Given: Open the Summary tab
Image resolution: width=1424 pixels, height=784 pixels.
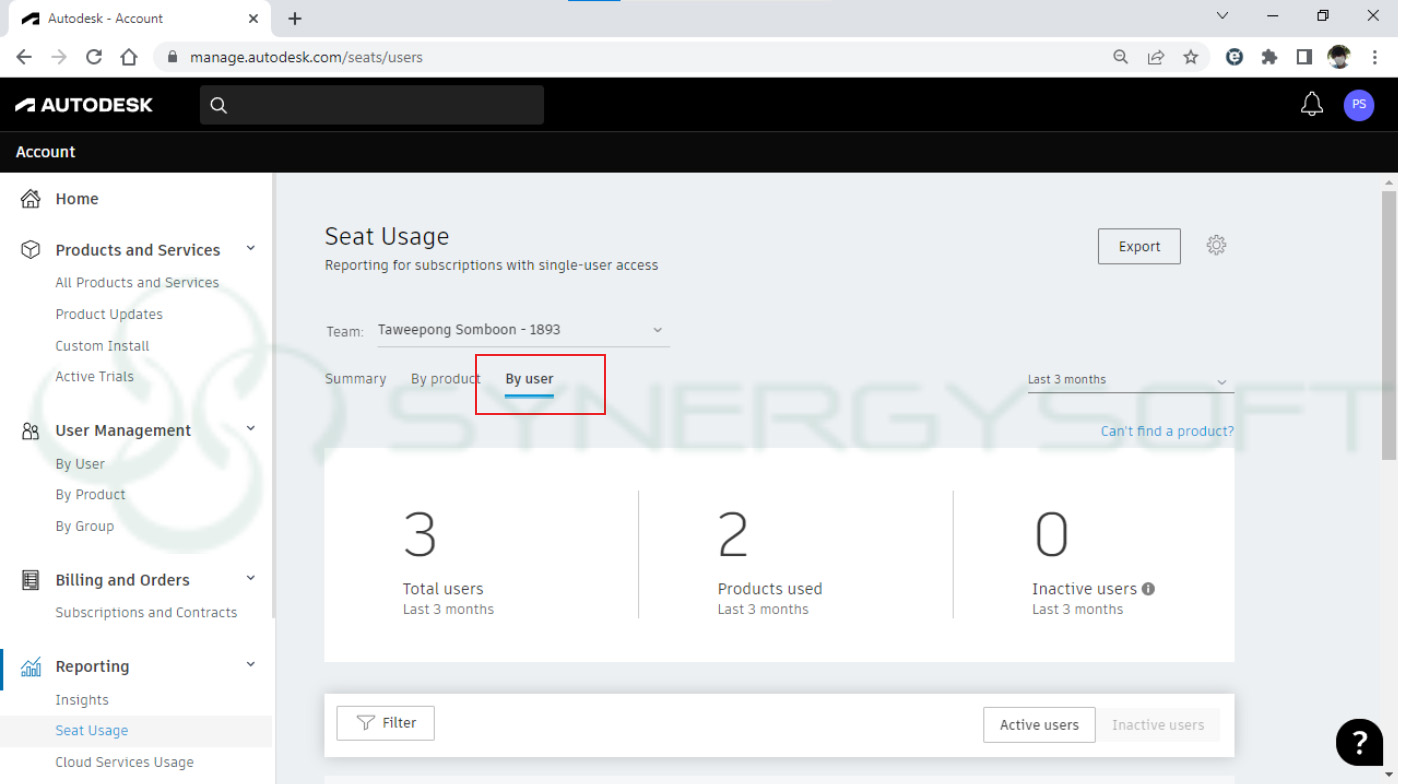Looking at the screenshot, I should click(355, 378).
